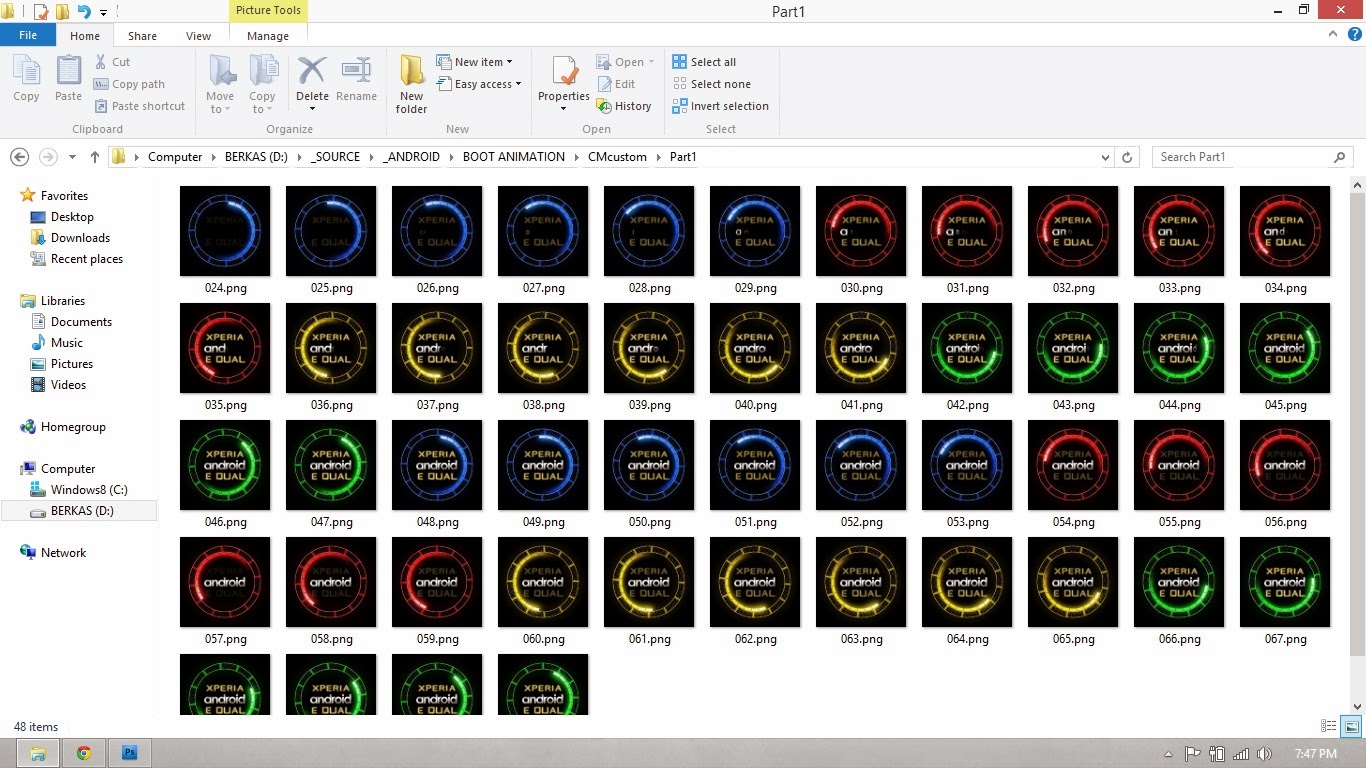The width and height of the screenshot is (1366, 768).
Task: Expand the Open command dropdown
Action: [650, 62]
